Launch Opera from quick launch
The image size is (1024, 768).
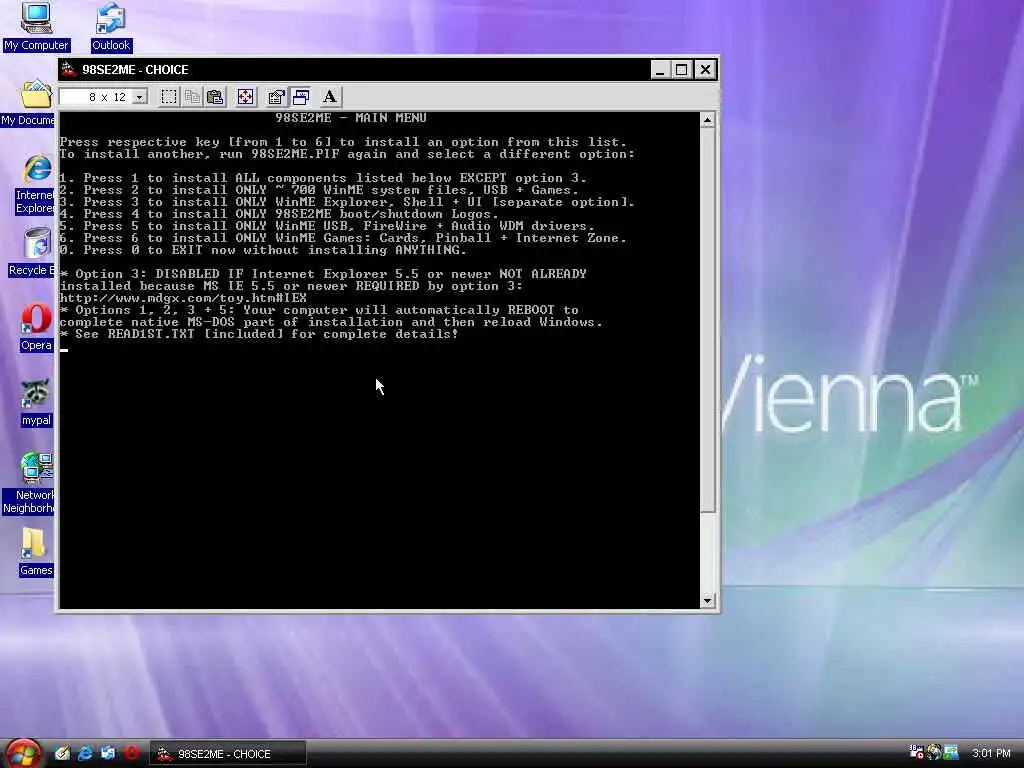(x=131, y=753)
